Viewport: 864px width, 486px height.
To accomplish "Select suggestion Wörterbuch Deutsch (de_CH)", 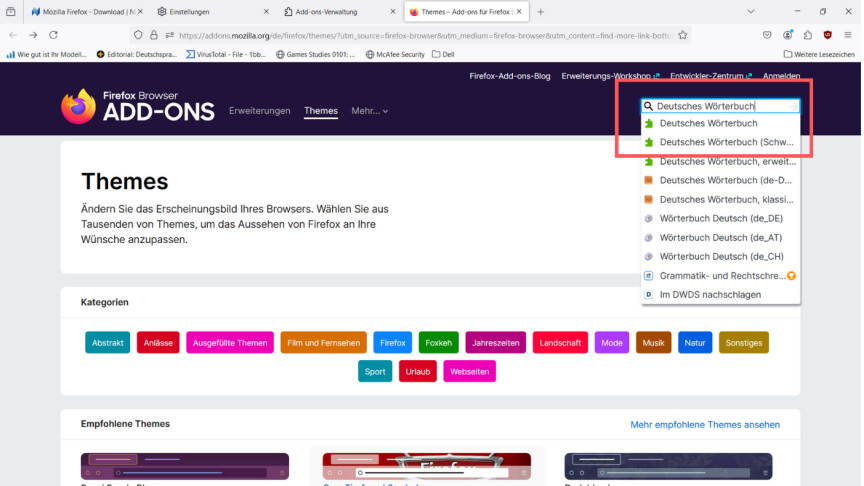I will [x=721, y=256].
